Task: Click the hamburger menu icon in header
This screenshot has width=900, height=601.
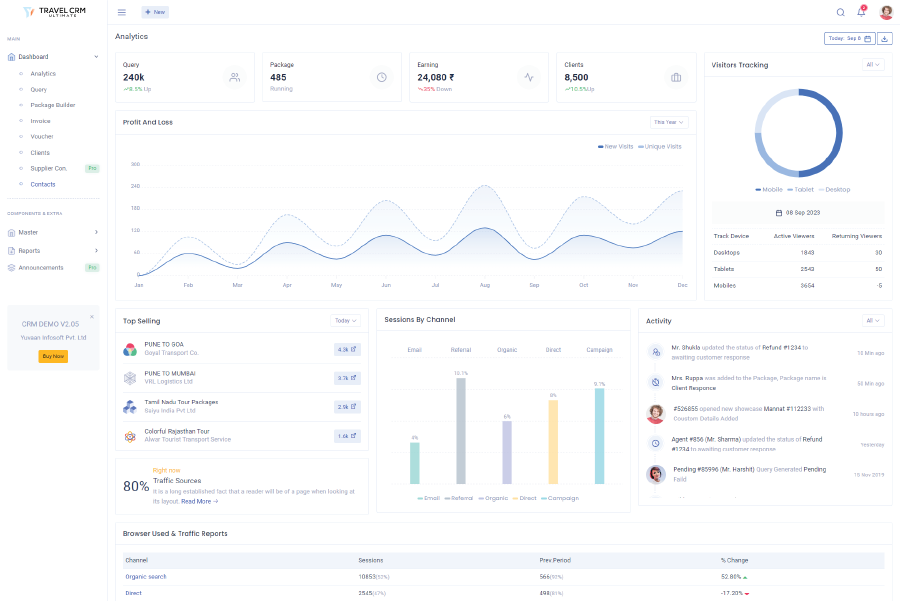Action: tap(122, 12)
